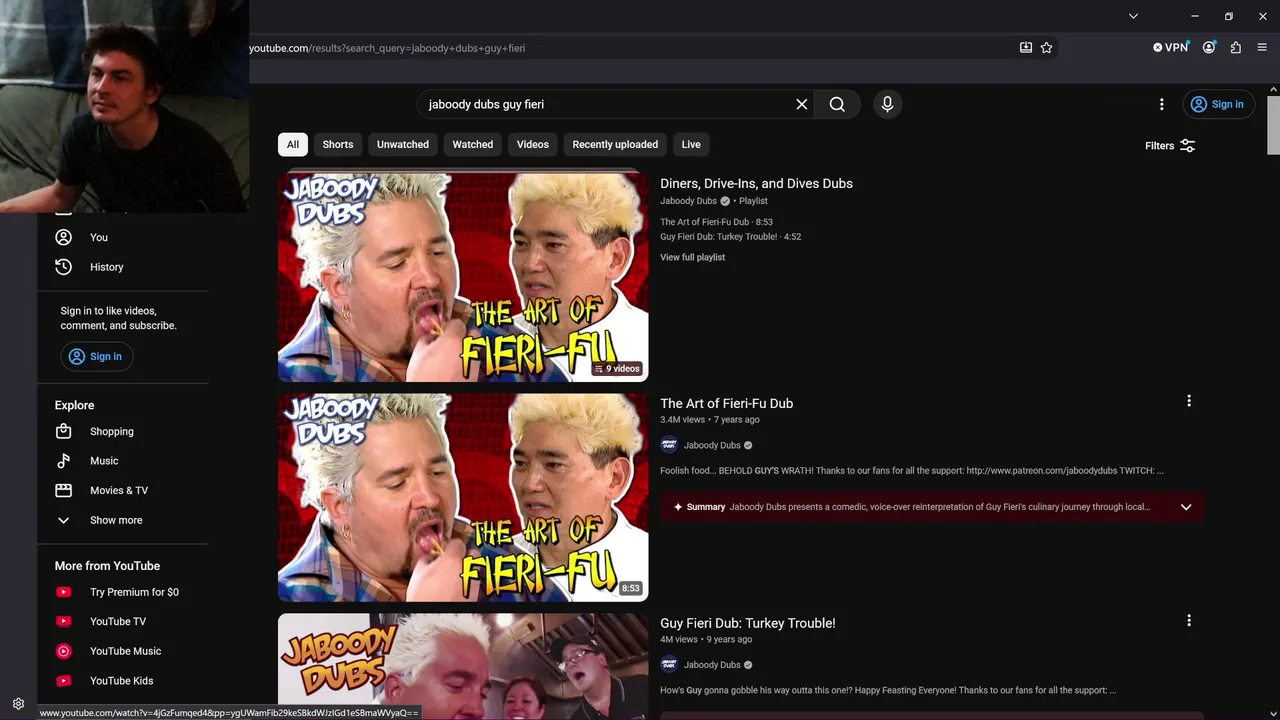Click the install app icon in address bar
The height and width of the screenshot is (720, 1280).
click(1025, 47)
